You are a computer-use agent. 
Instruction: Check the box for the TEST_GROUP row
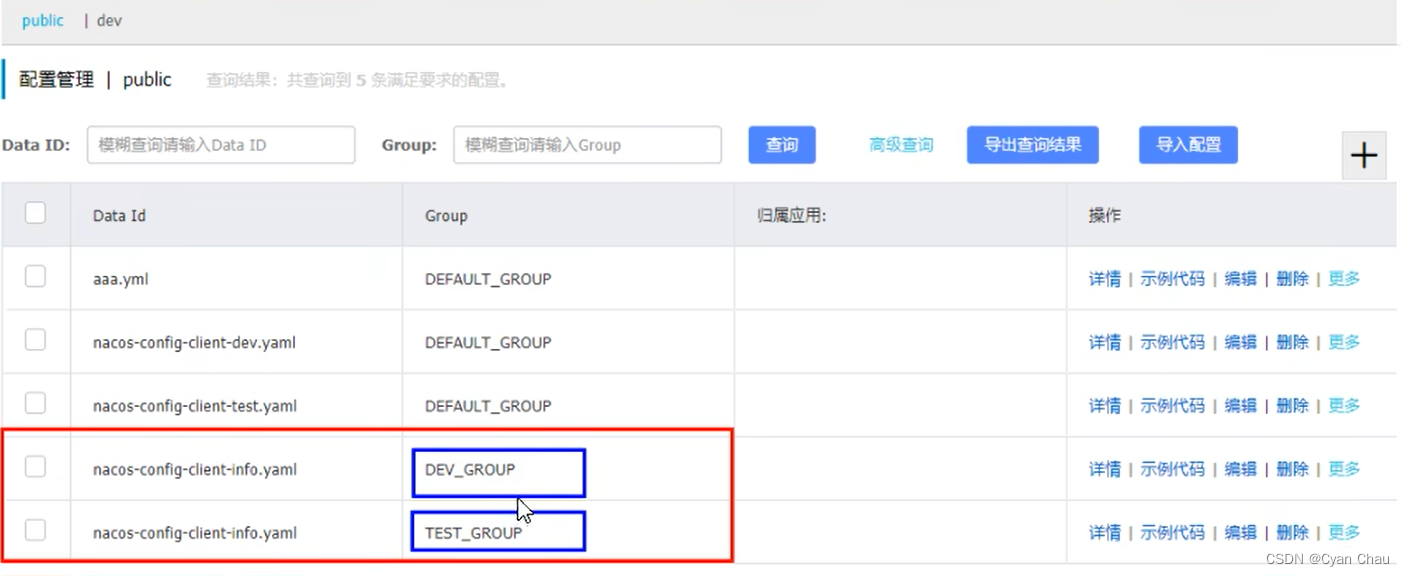click(35, 530)
